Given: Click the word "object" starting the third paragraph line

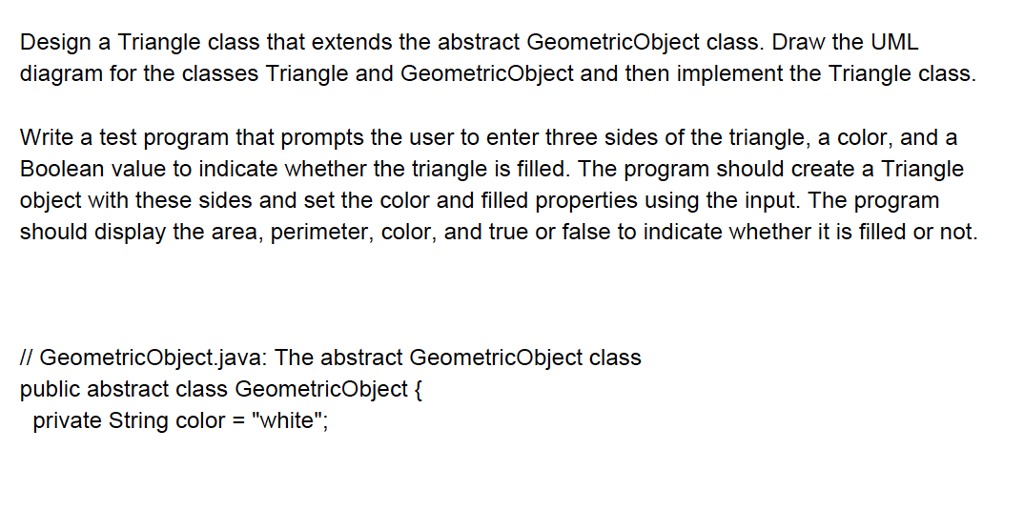Looking at the screenshot, I should [50, 200].
